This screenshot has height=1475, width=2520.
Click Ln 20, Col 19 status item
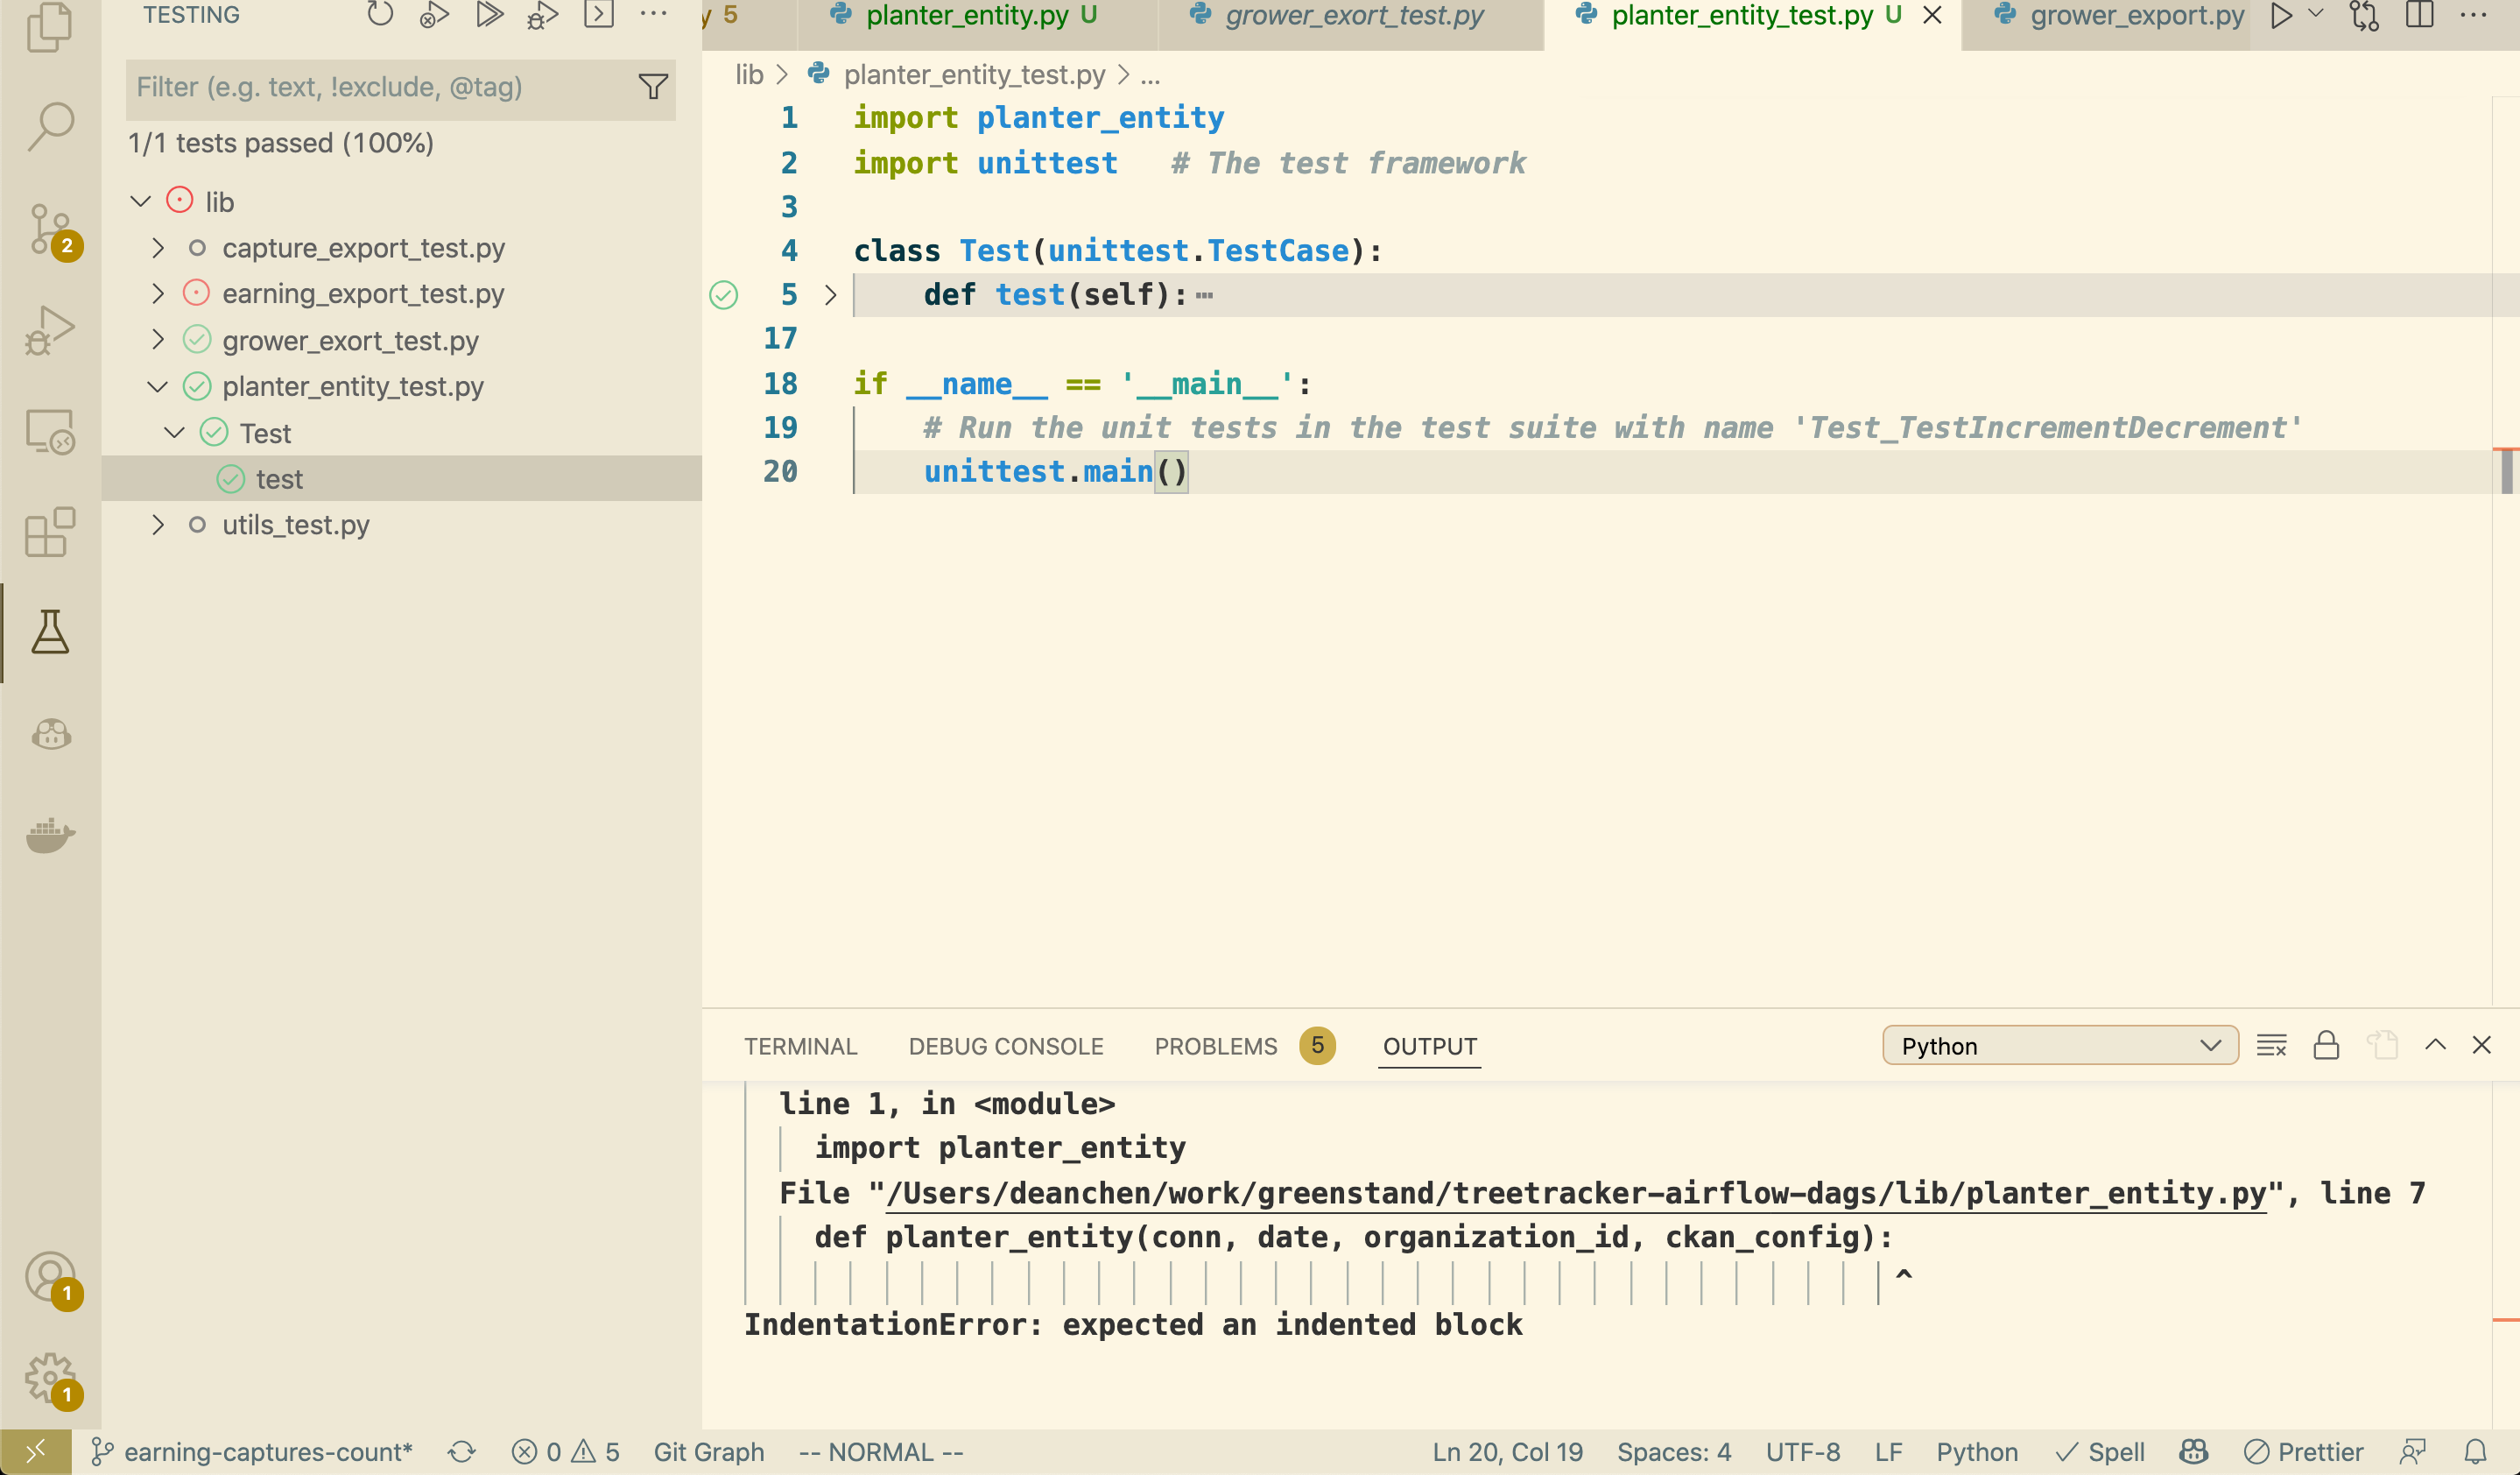pos(1507,1452)
